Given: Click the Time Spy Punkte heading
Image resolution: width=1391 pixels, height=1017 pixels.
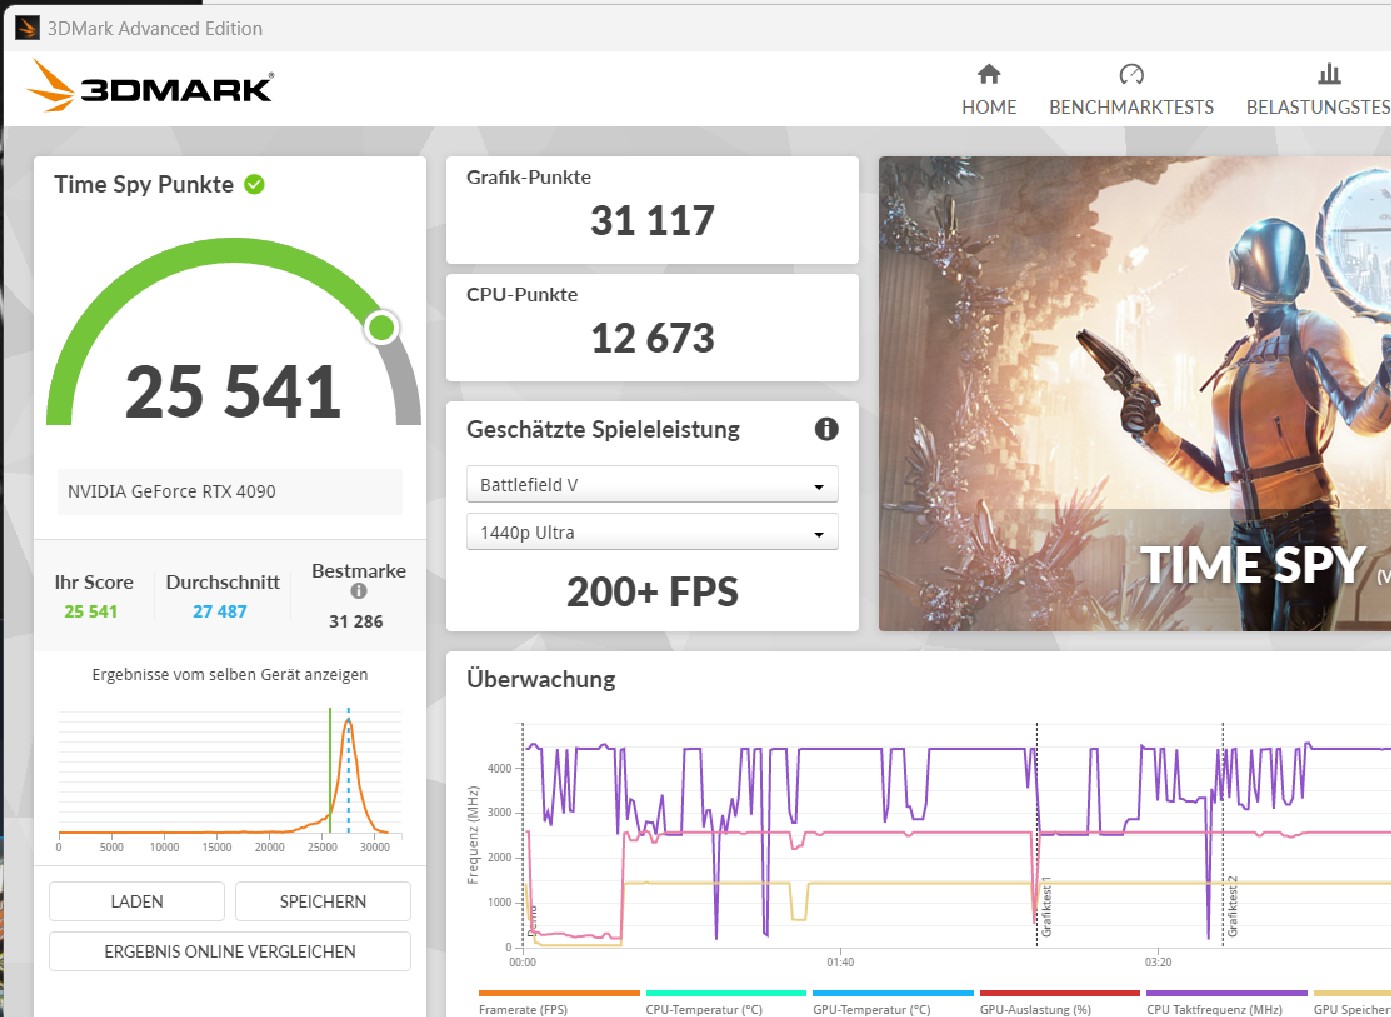Looking at the screenshot, I should tap(144, 184).
